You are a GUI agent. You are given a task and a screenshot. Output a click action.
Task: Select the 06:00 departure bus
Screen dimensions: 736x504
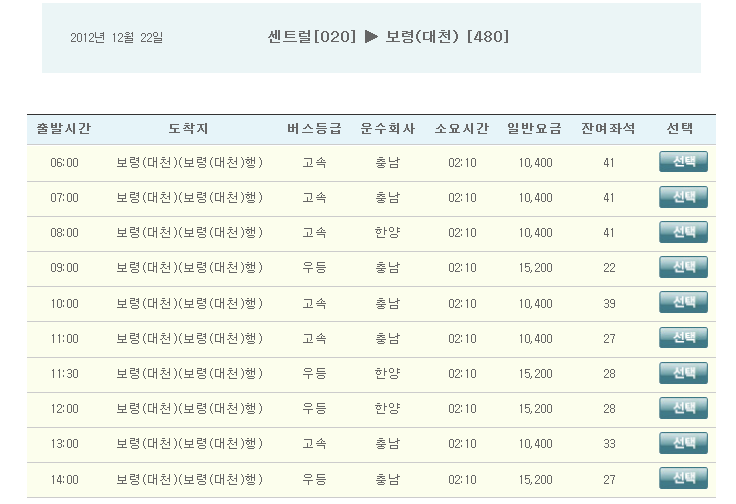point(683,162)
